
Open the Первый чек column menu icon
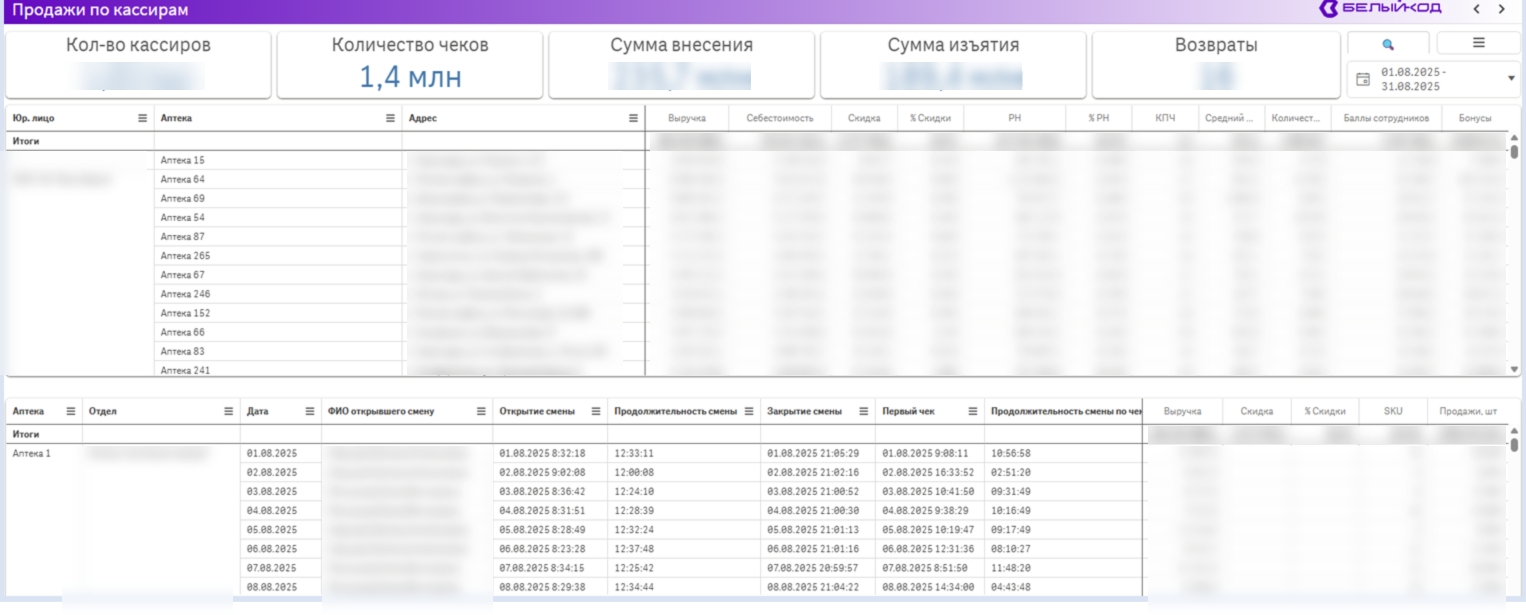pyautogui.click(x=972, y=411)
